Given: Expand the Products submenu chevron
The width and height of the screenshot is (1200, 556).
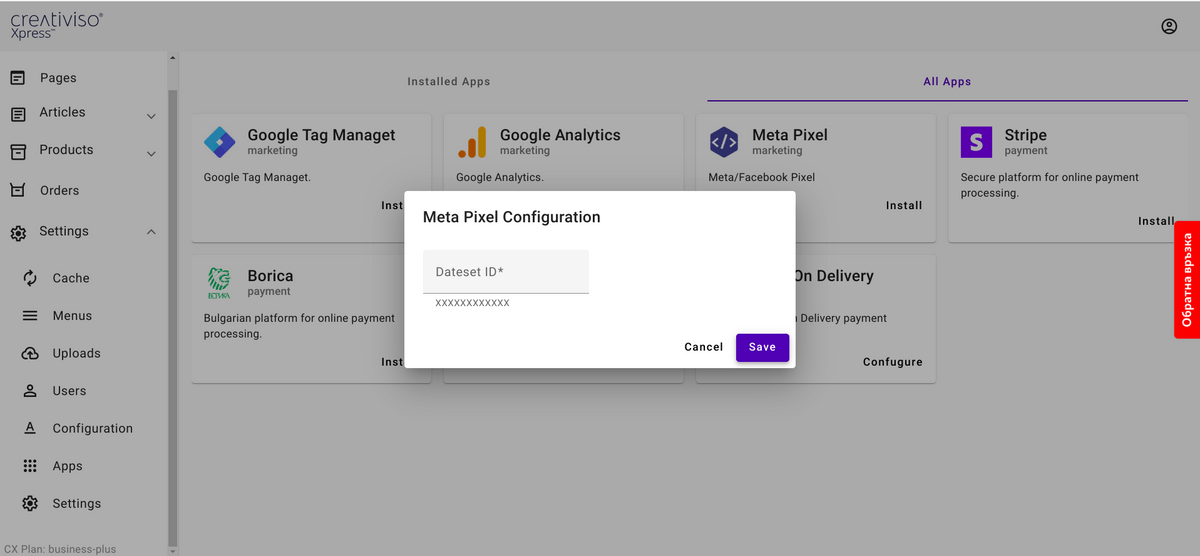Looking at the screenshot, I should point(151,154).
